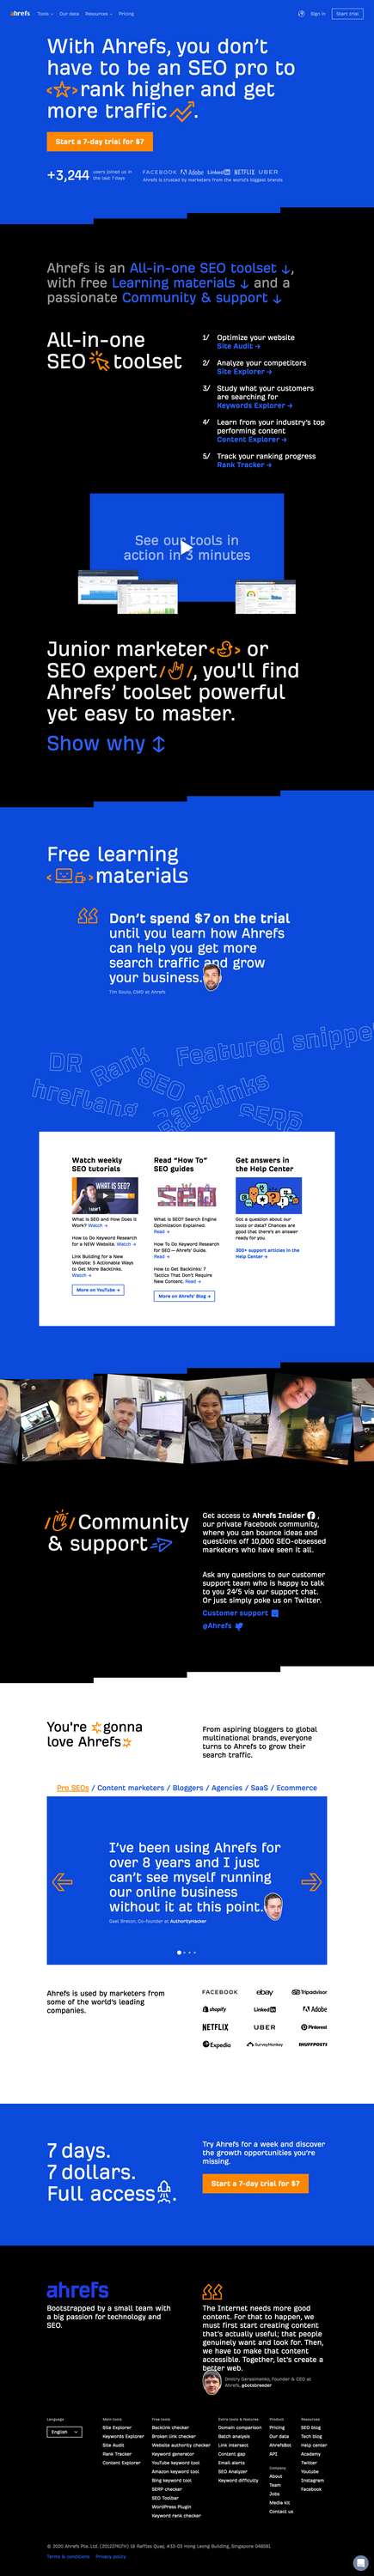Screen dimensions: 374x2576
Task: Click the Learning materials heading link
Action: (180, 284)
